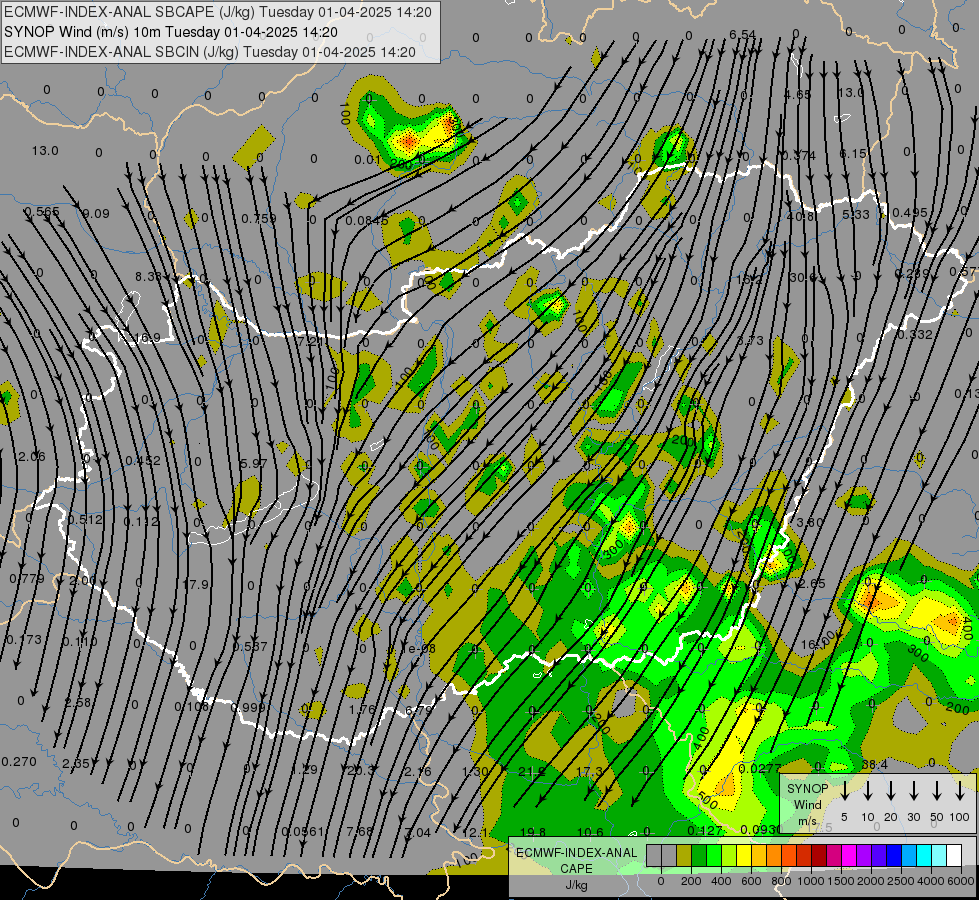
Task: Click the 0.0561 value near the bottom
Action: [303, 831]
